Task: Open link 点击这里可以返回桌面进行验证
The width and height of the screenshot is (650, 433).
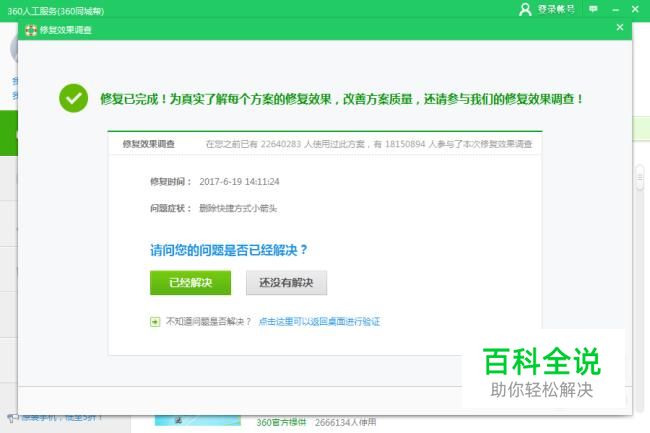Action: pyautogui.click(x=319, y=322)
